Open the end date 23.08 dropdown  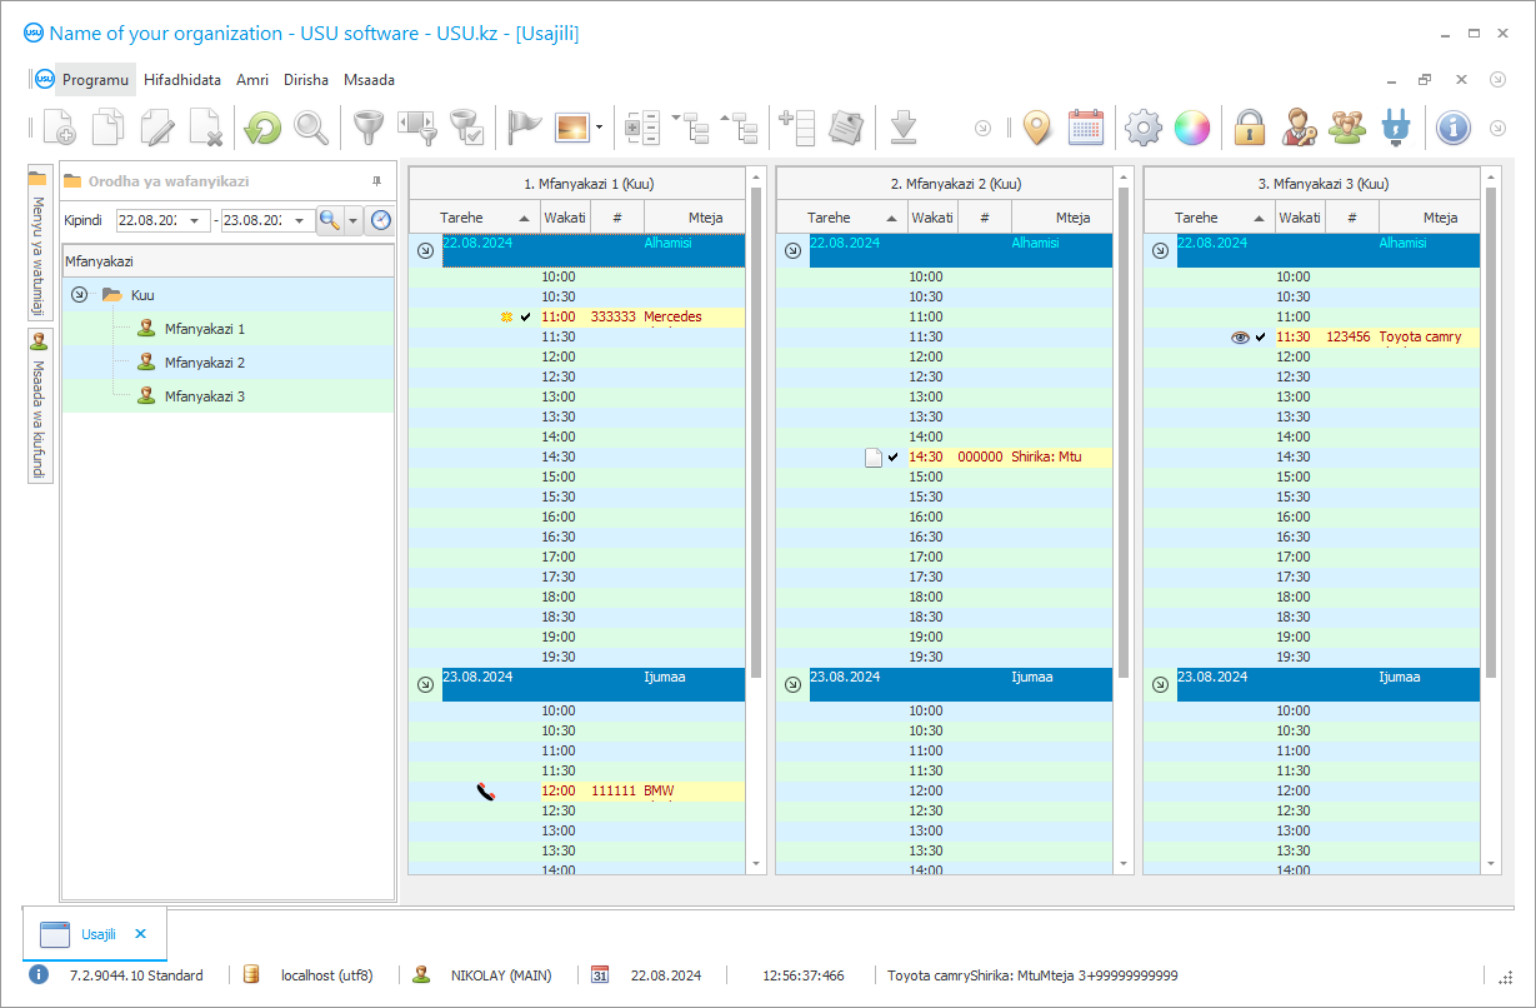(299, 220)
